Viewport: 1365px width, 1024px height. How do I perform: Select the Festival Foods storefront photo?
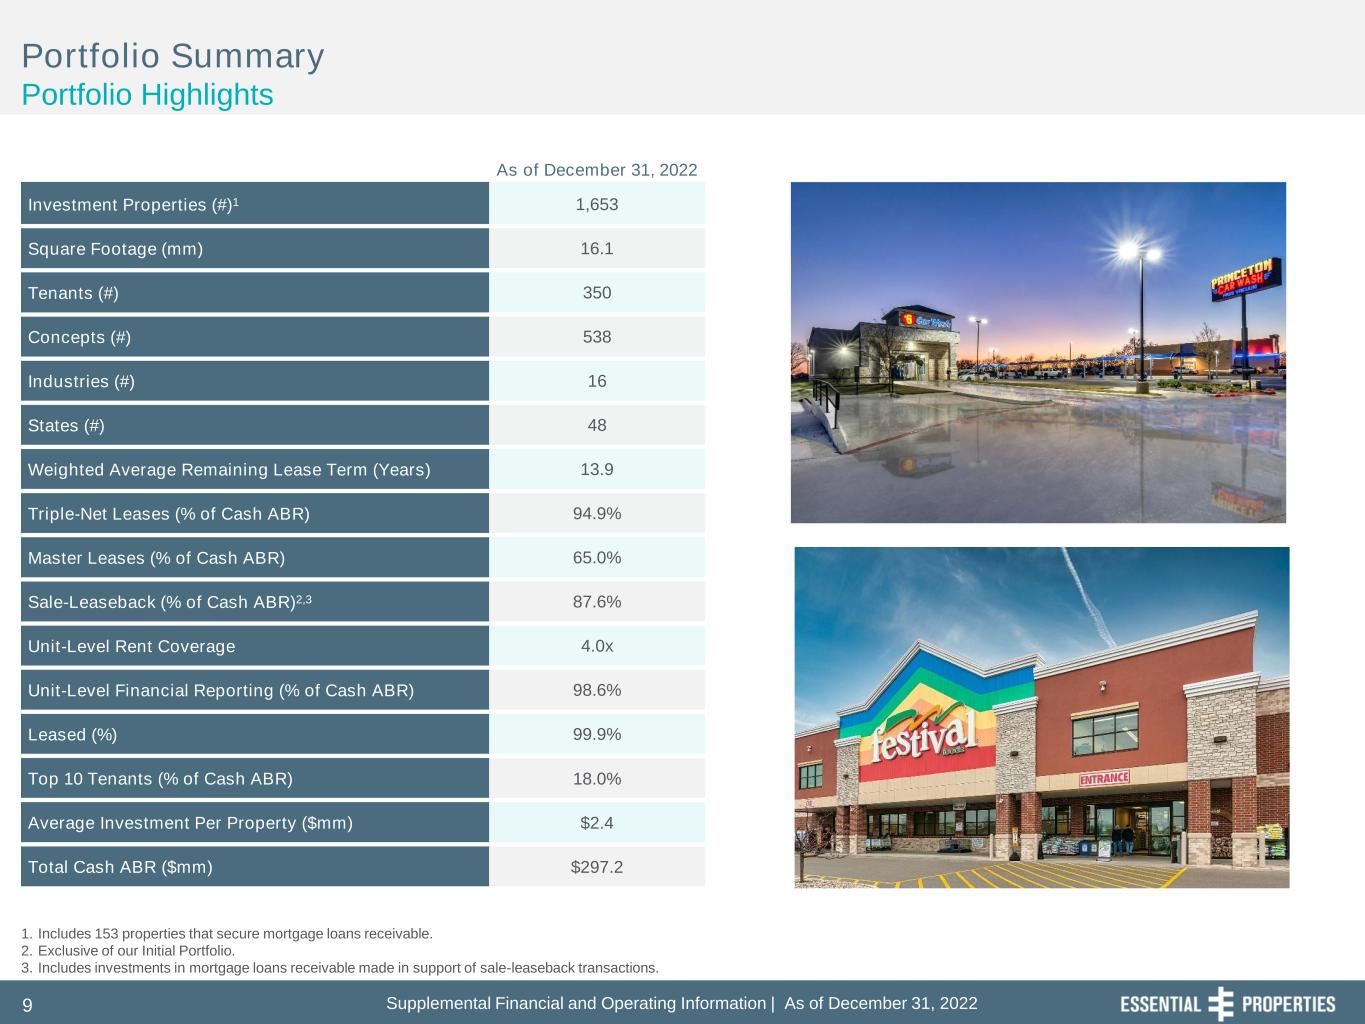coord(1041,717)
